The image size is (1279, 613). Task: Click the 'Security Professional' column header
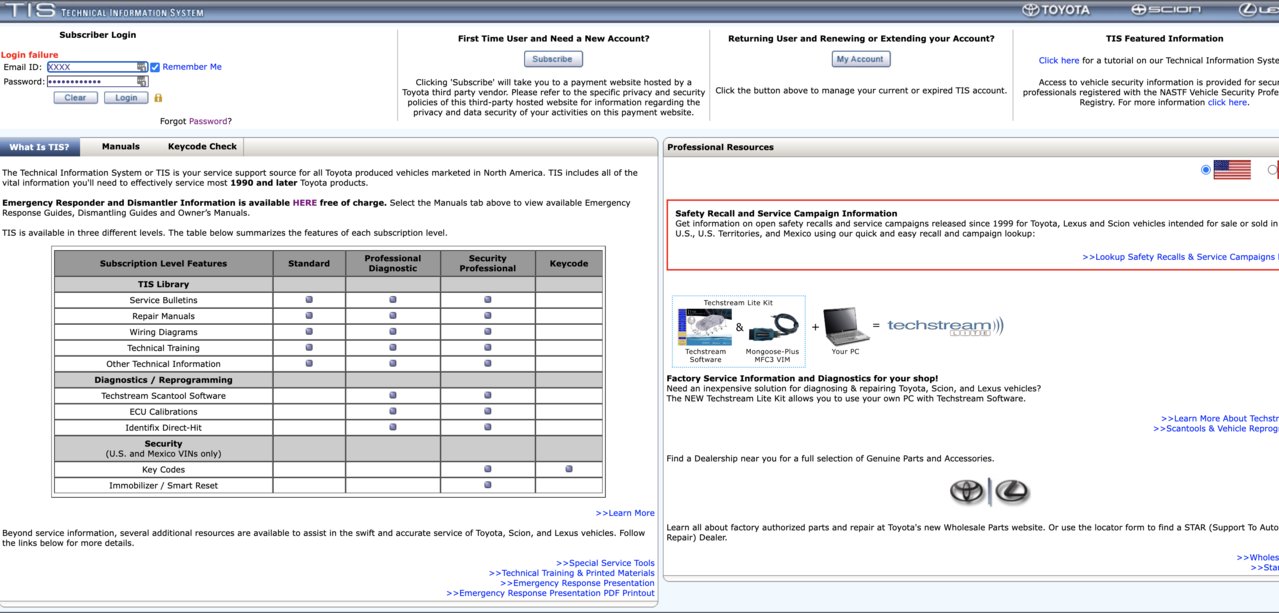pyautogui.click(x=487, y=263)
